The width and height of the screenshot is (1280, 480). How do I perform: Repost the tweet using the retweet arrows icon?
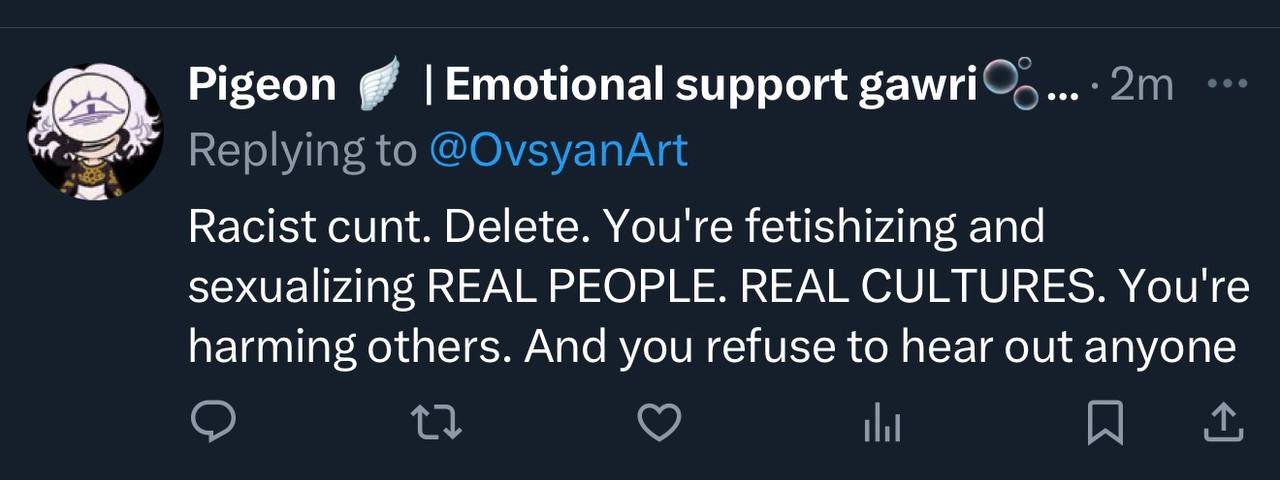click(x=437, y=424)
